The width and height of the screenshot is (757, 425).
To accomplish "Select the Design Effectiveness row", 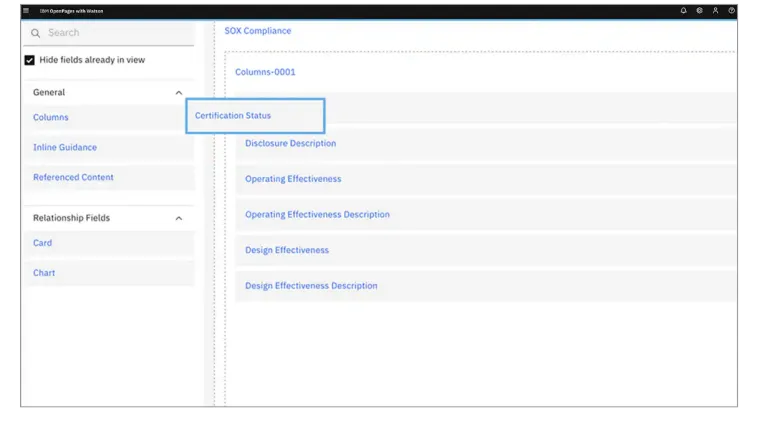I will pos(486,250).
